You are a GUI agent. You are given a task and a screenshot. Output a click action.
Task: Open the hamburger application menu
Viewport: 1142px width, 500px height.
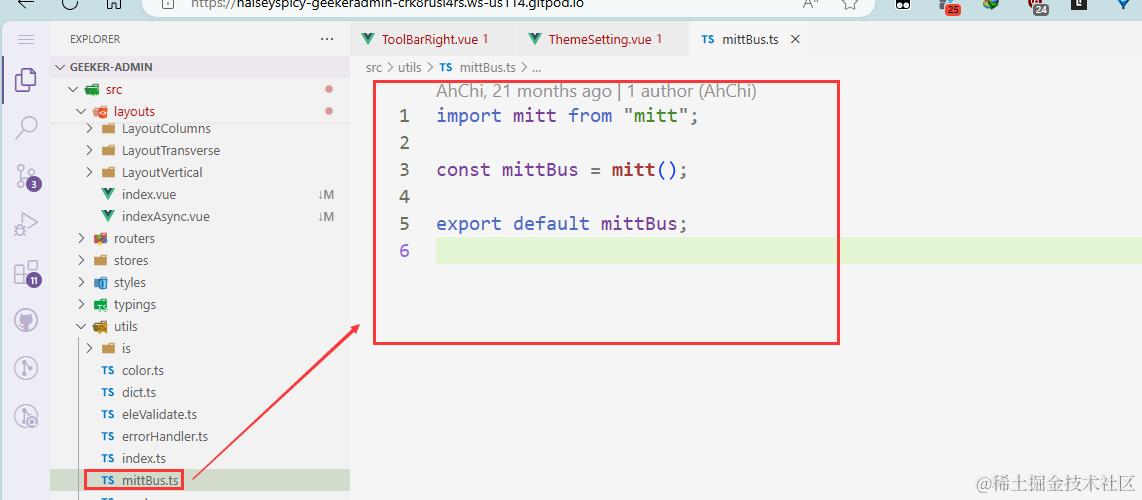tap(25, 39)
